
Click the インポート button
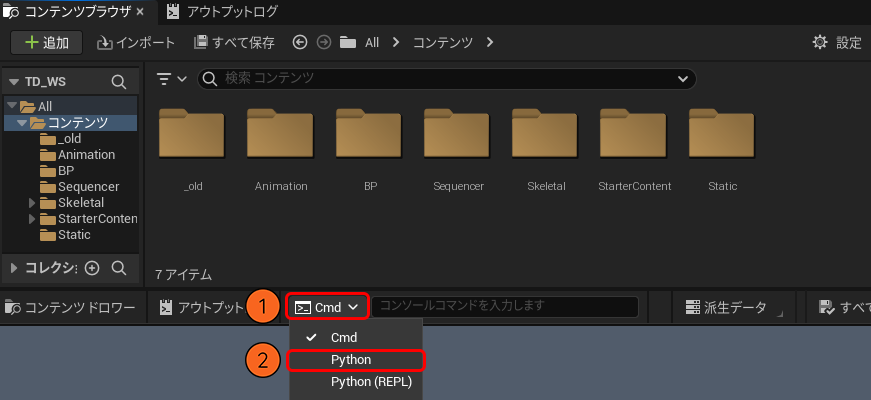pyautogui.click(x=136, y=43)
